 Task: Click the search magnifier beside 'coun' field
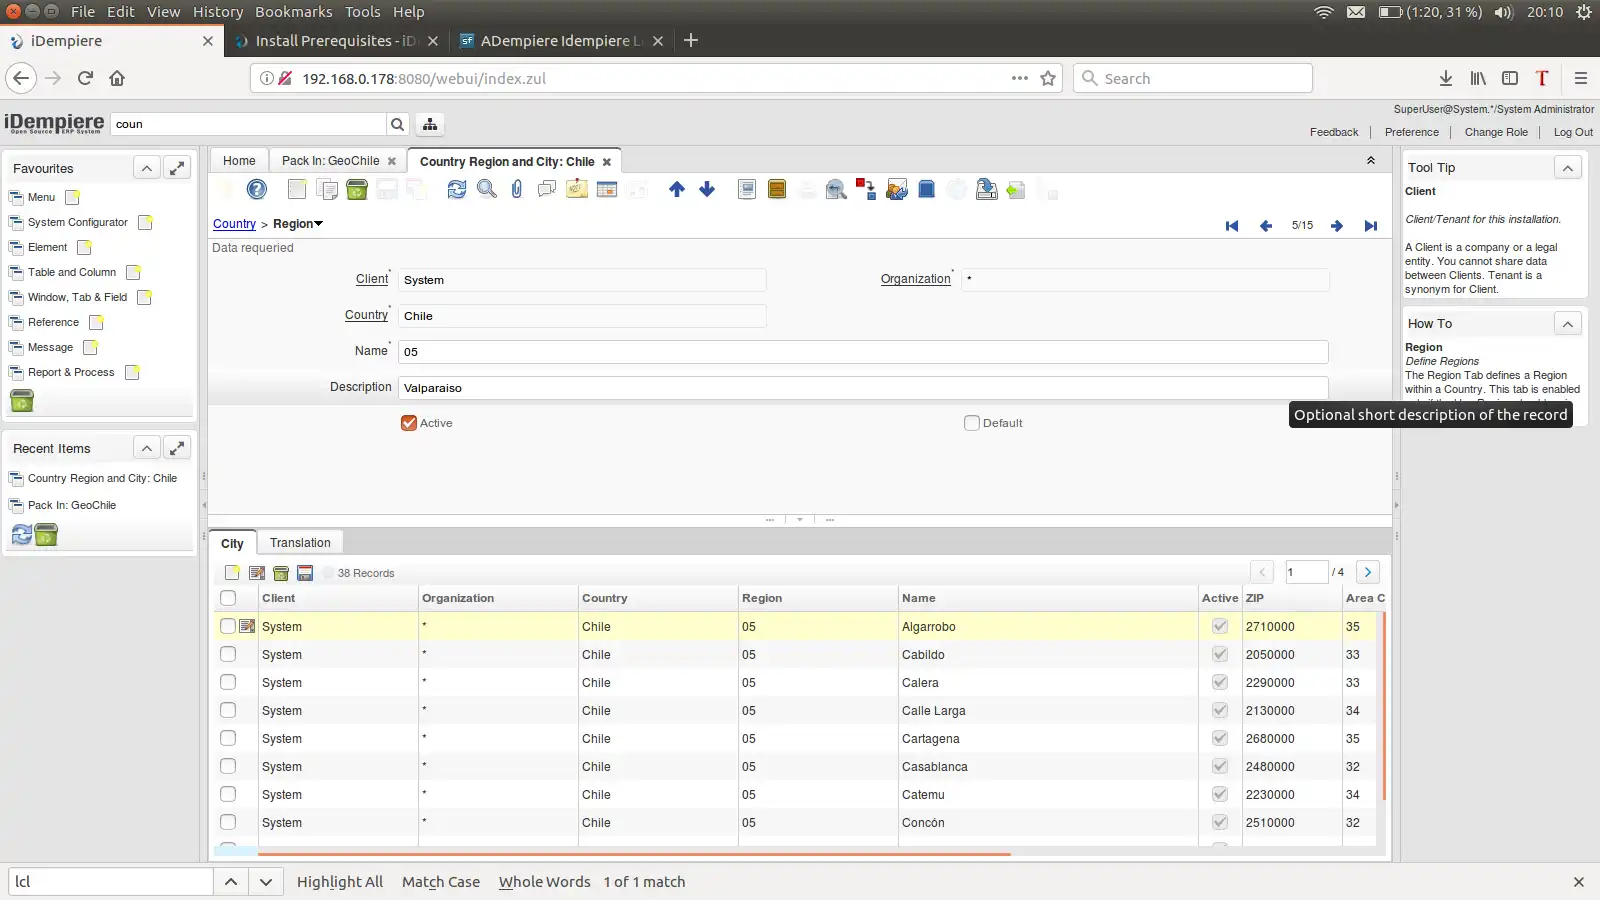click(x=398, y=124)
